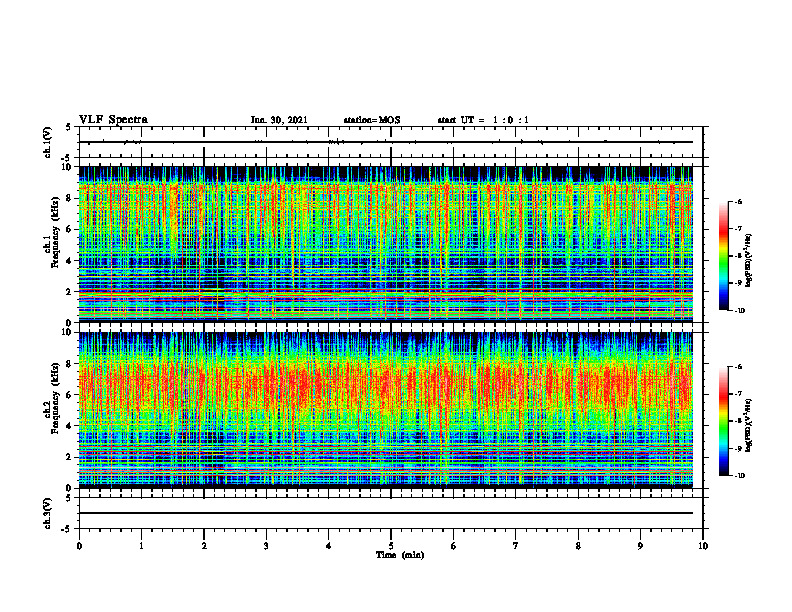Screen dimensions: 792x612
Task: Click the x-axis tick label '7'
Action: click(516, 546)
